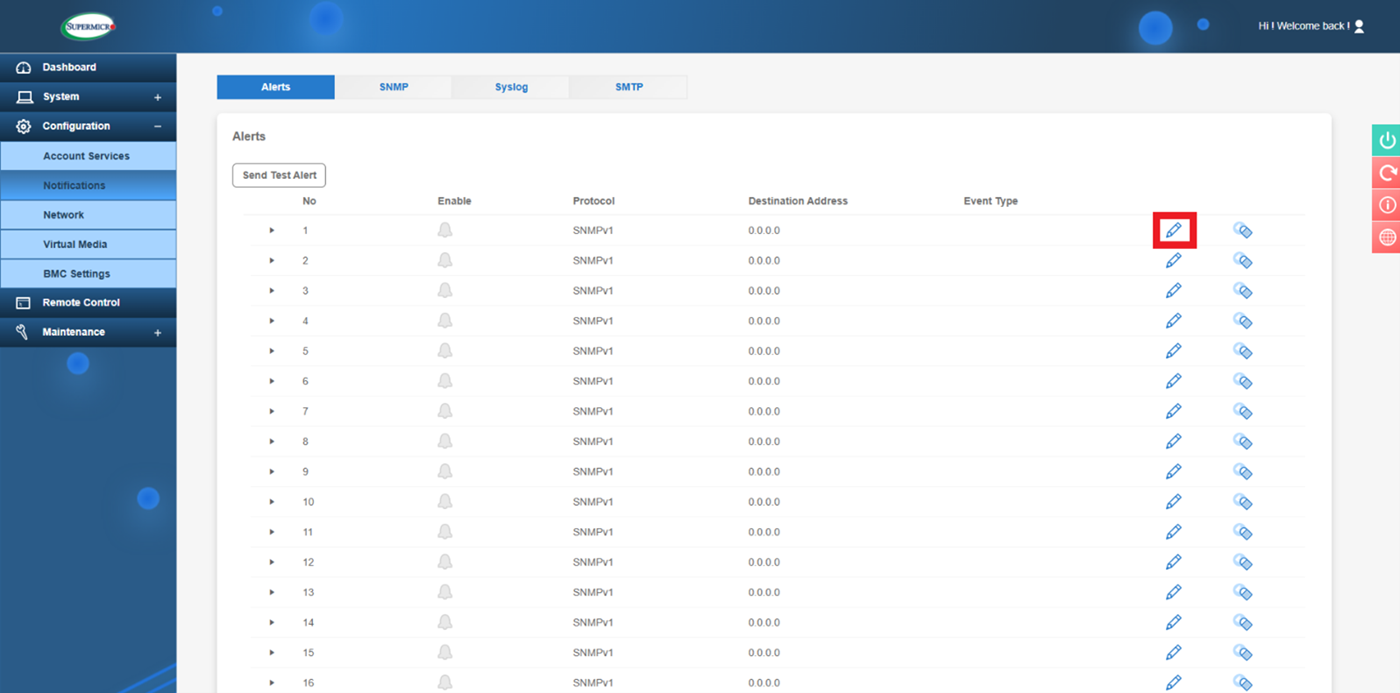The image size is (1400, 693).
Task: Go to the Dashboard page
Action: [88, 68]
